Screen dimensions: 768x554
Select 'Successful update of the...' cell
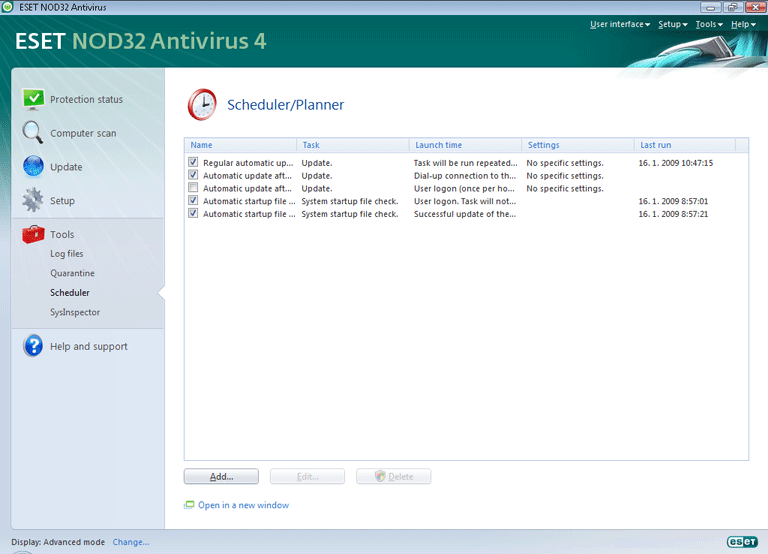465,214
